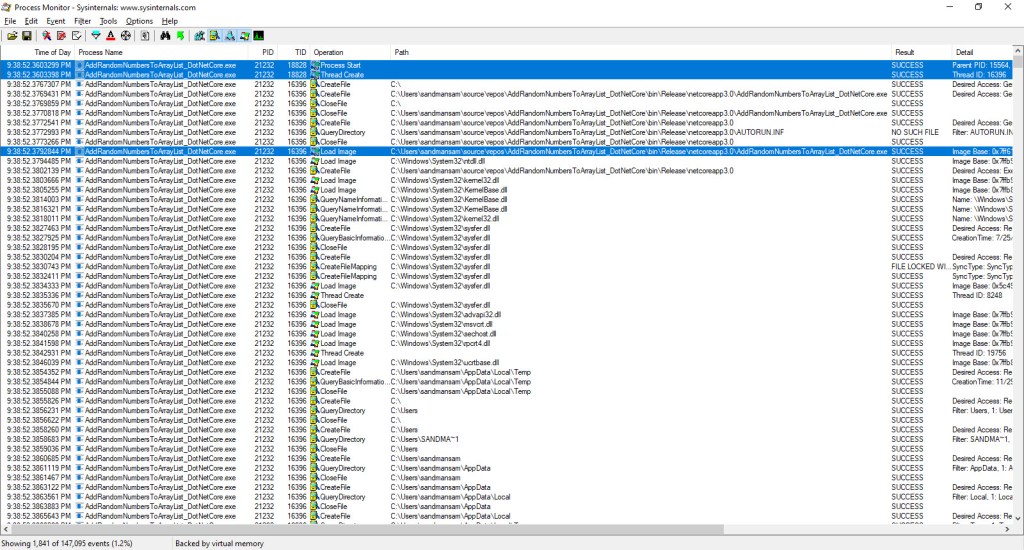Open the Filter menu
Viewport: 1024px width, 550px height.
pyautogui.click(x=82, y=21)
